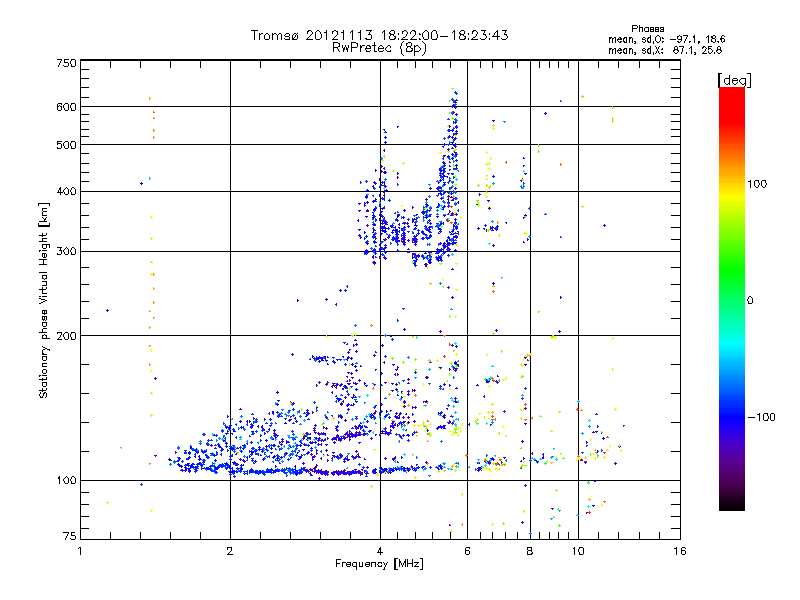800x600 pixels.
Task: Click the '[deg]' colorbar unit label
Action: point(734,80)
